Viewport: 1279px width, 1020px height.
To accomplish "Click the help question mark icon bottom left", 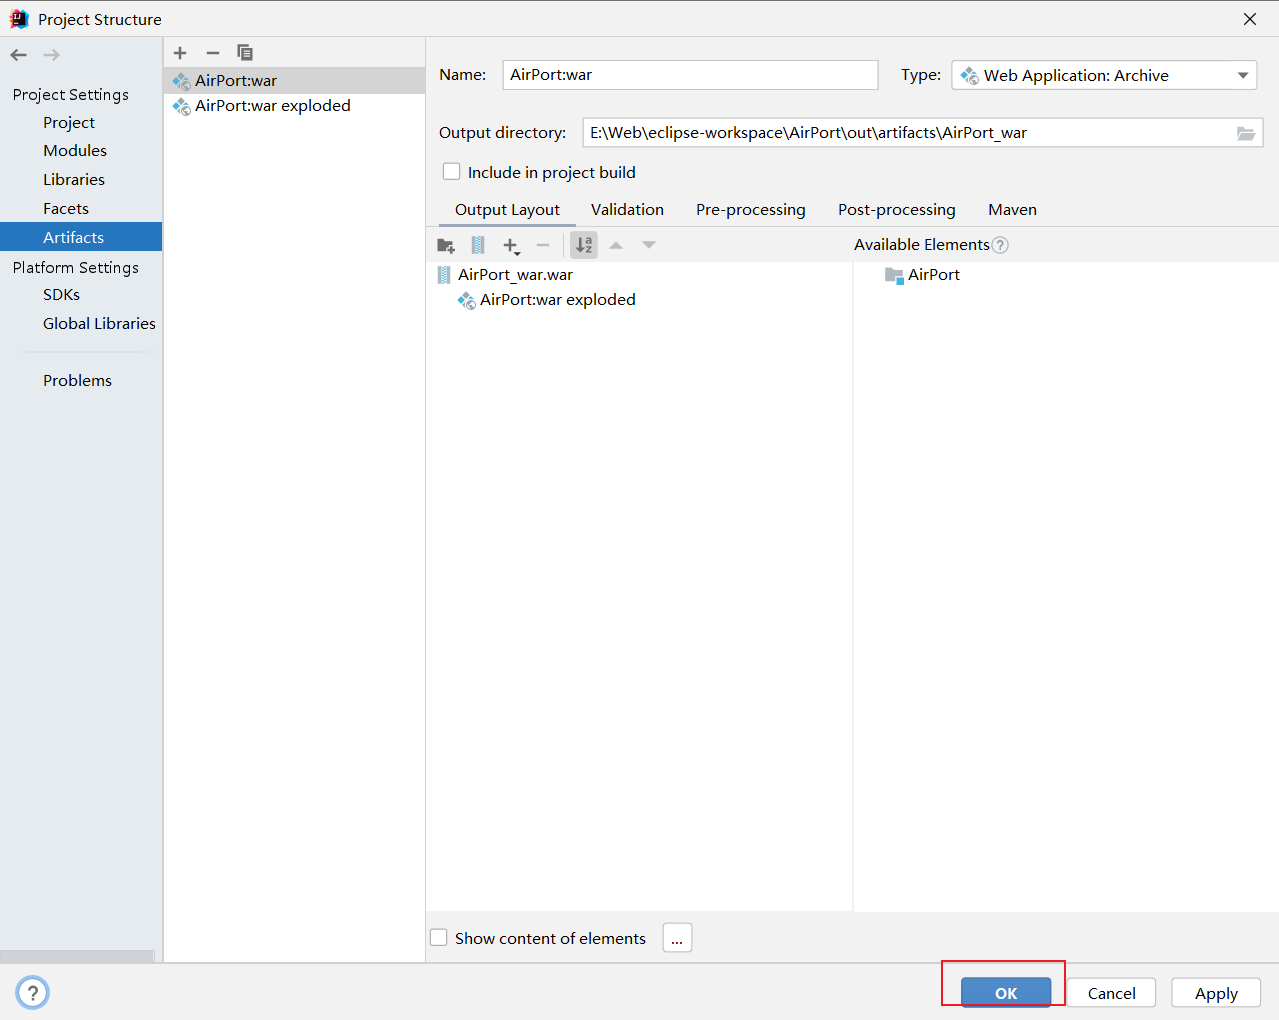I will pyautogui.click(x=32, y=992).
